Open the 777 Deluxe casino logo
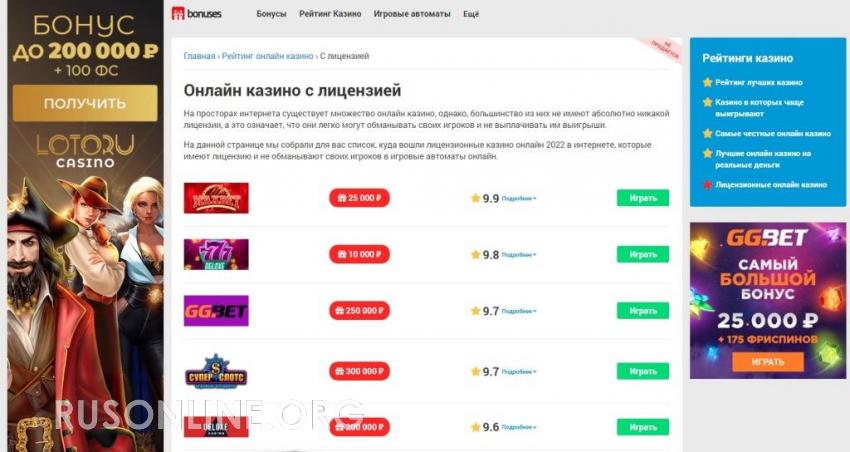This screenshot has height=452, width=850. (x=216, y=254)
